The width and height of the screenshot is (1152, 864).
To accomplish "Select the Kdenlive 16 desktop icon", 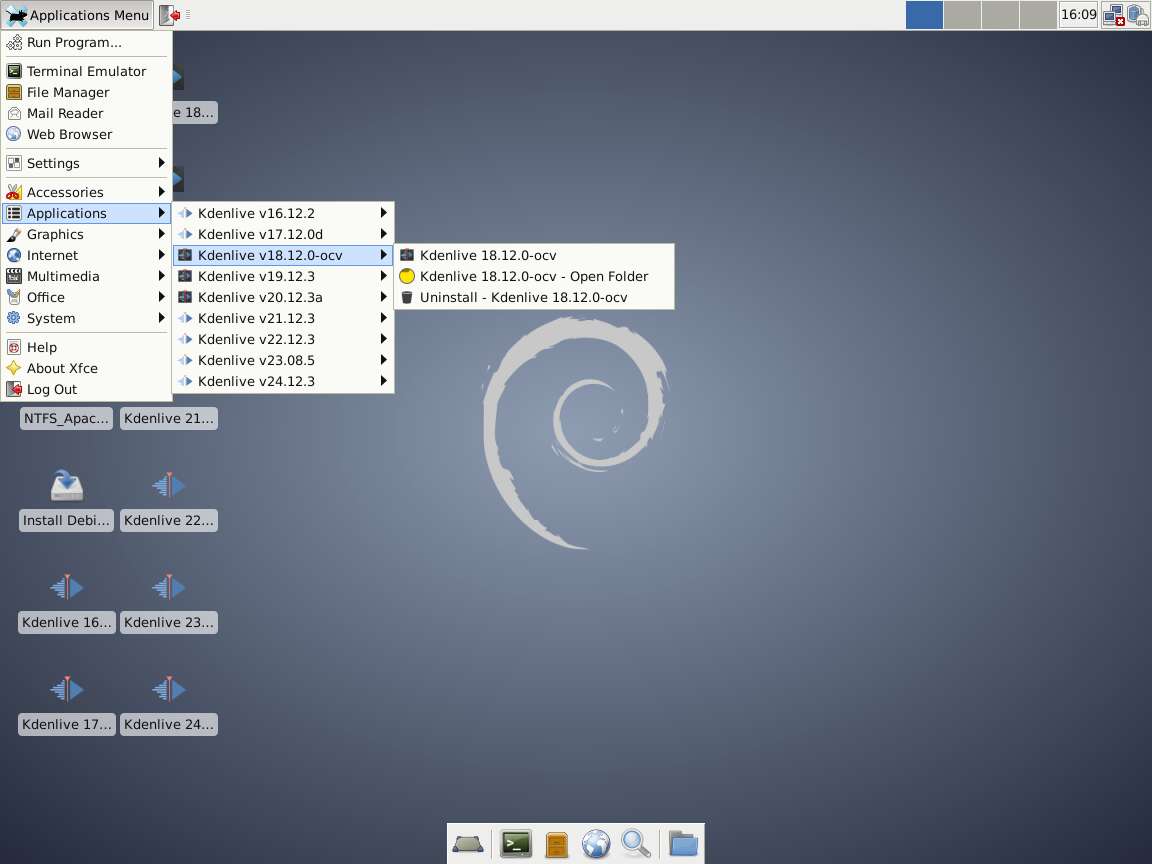I will 67,587.
